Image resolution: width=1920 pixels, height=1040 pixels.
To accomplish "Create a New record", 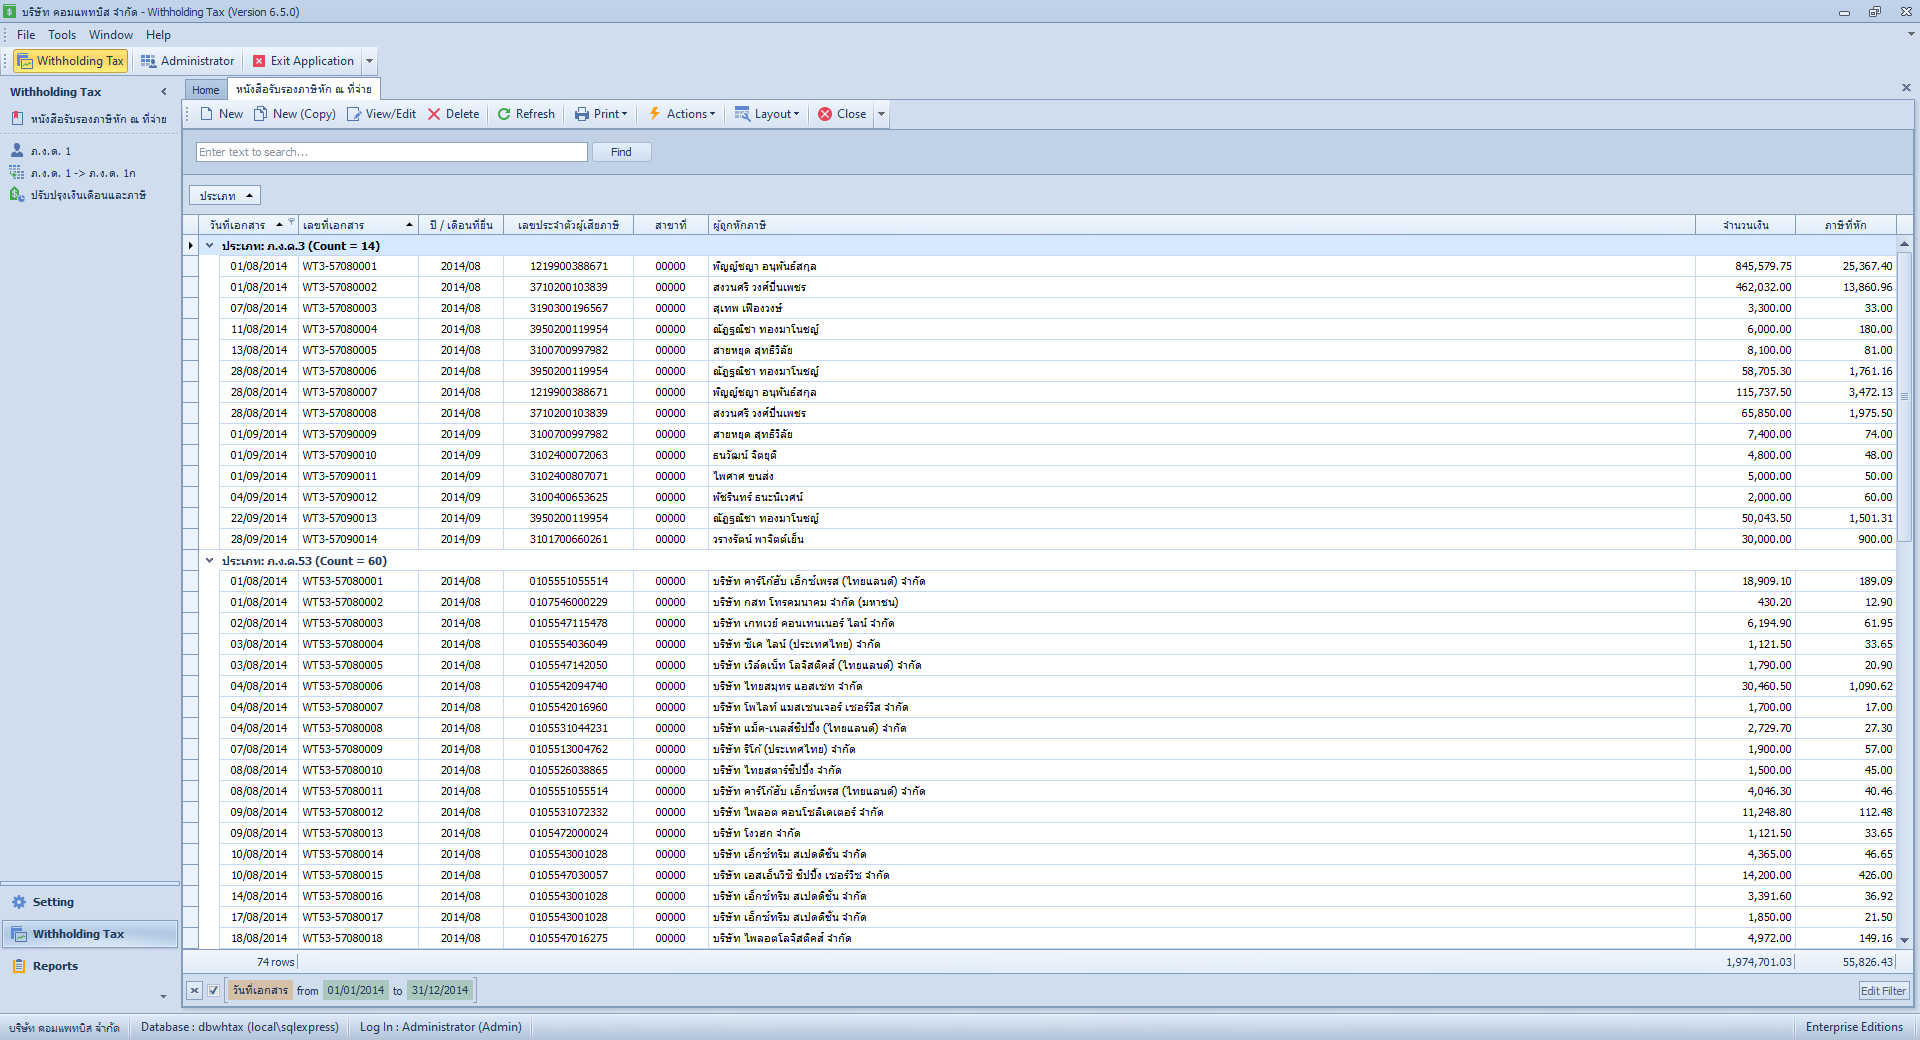I will coord(222,114).
